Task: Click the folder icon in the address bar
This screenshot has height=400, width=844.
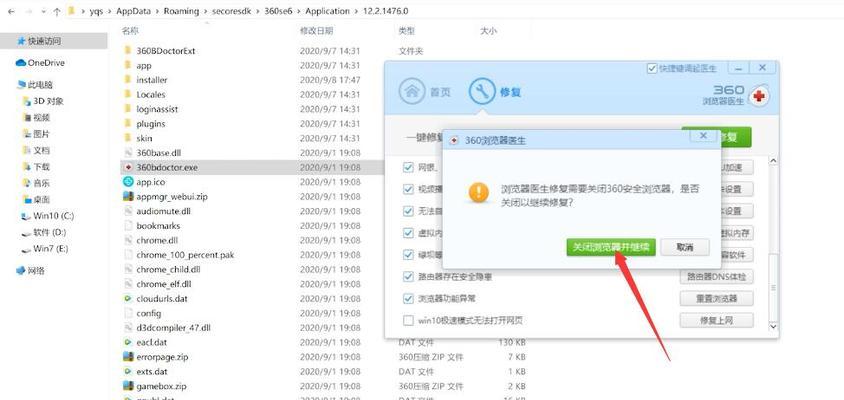Action: coord(71,11)
